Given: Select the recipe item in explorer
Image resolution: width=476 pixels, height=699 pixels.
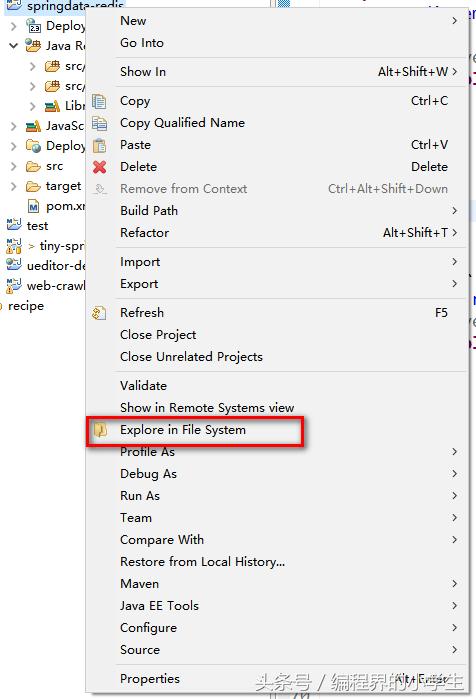Looking at the screenshot, I should tap(26, 306).
